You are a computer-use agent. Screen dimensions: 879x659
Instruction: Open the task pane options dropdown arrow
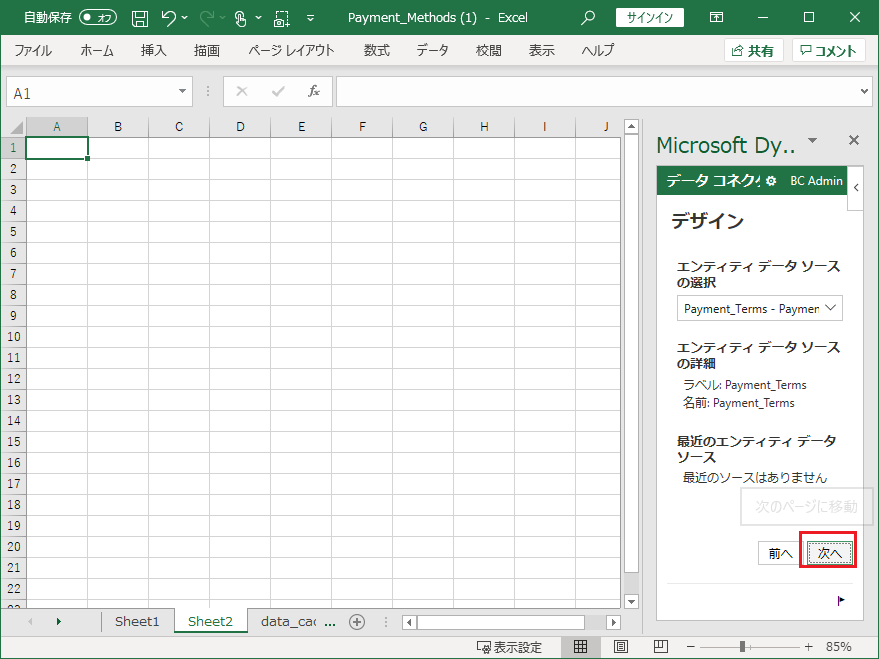coord(812,141)
